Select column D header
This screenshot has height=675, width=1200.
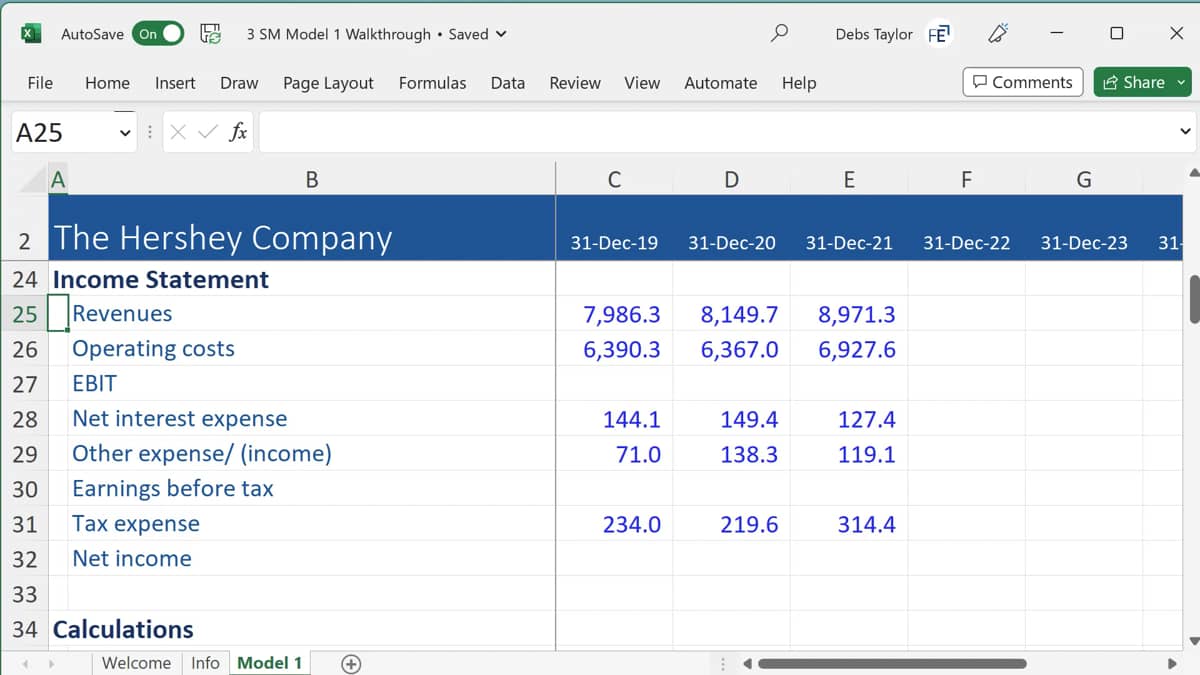coord(731,180)
